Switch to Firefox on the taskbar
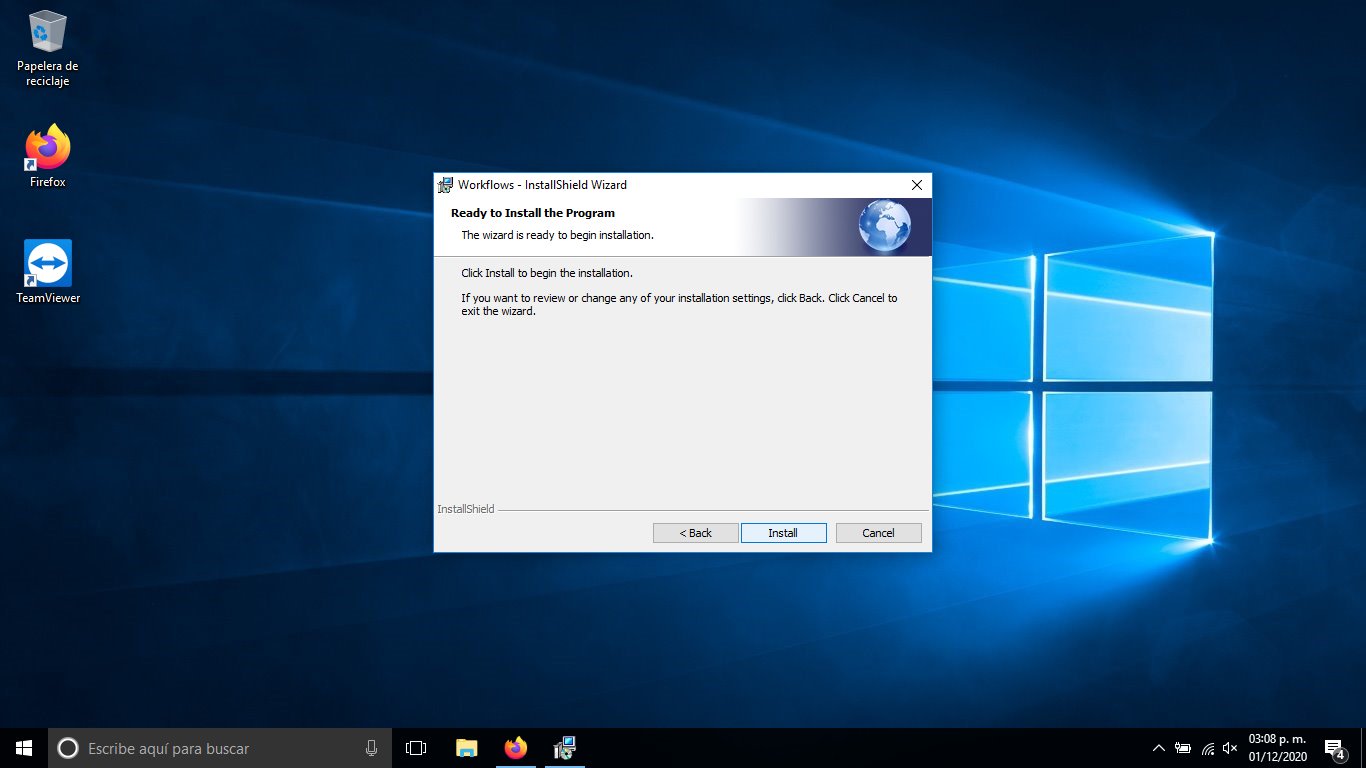This screenshot has height=768, width=1366. pos(515,748)
